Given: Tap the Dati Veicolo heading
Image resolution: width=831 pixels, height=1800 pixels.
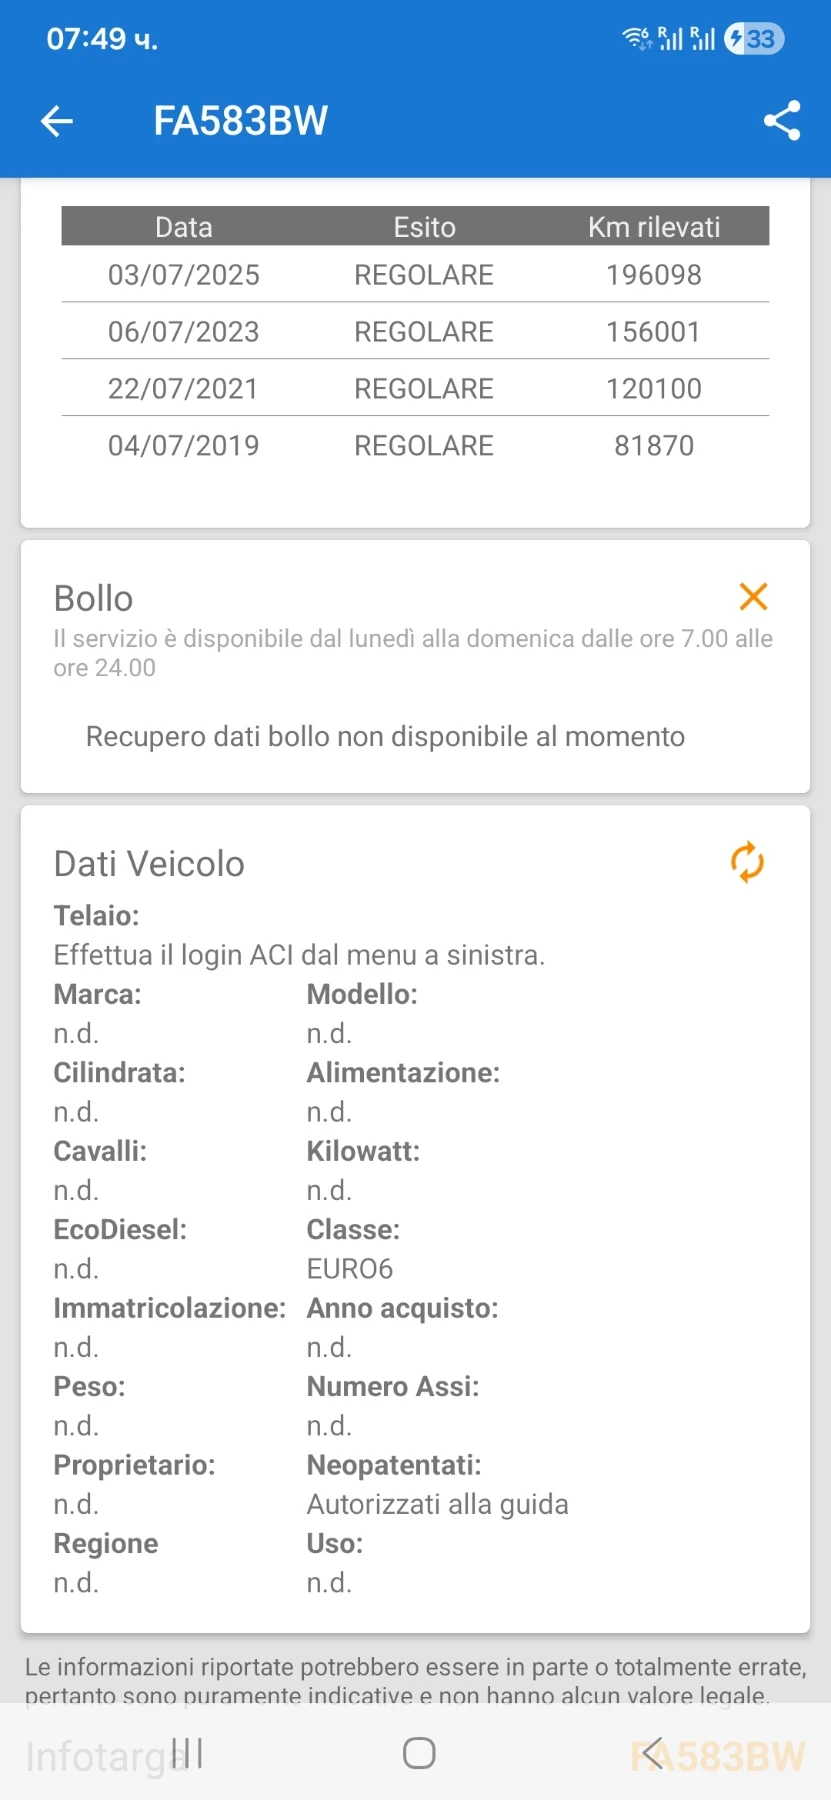Looking at the screenshot, I should (x=149, y=864).
